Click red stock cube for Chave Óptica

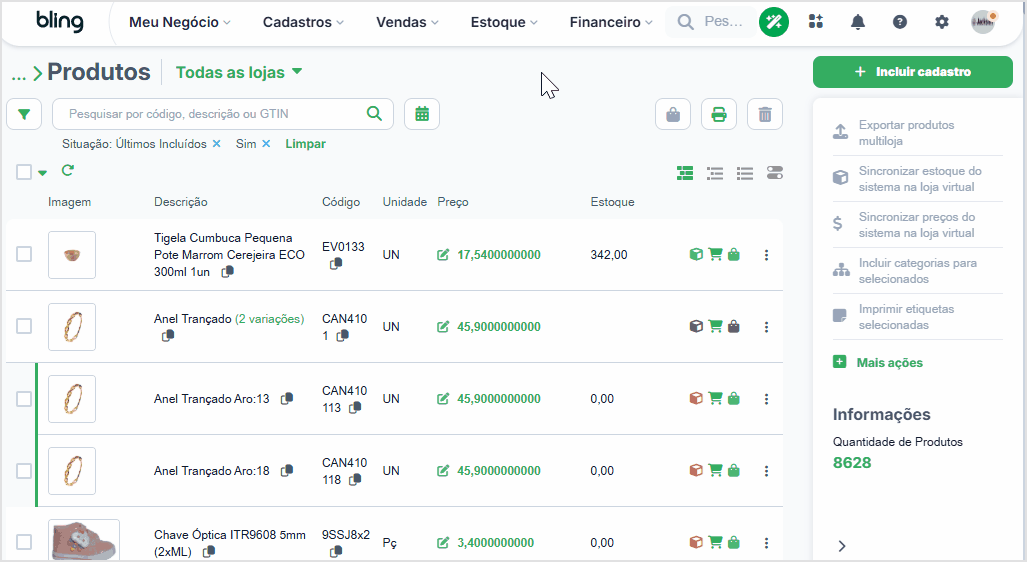[696, 542]
